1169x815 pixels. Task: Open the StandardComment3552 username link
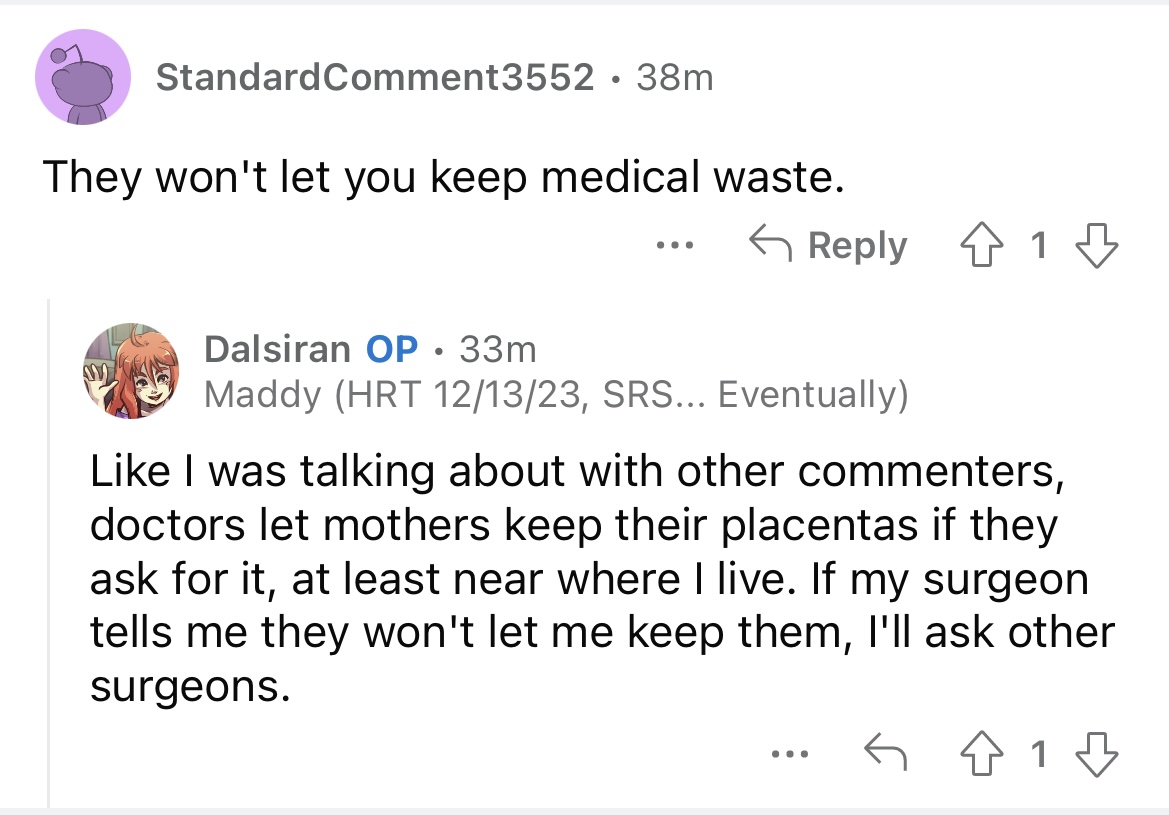tap(375, 77)
